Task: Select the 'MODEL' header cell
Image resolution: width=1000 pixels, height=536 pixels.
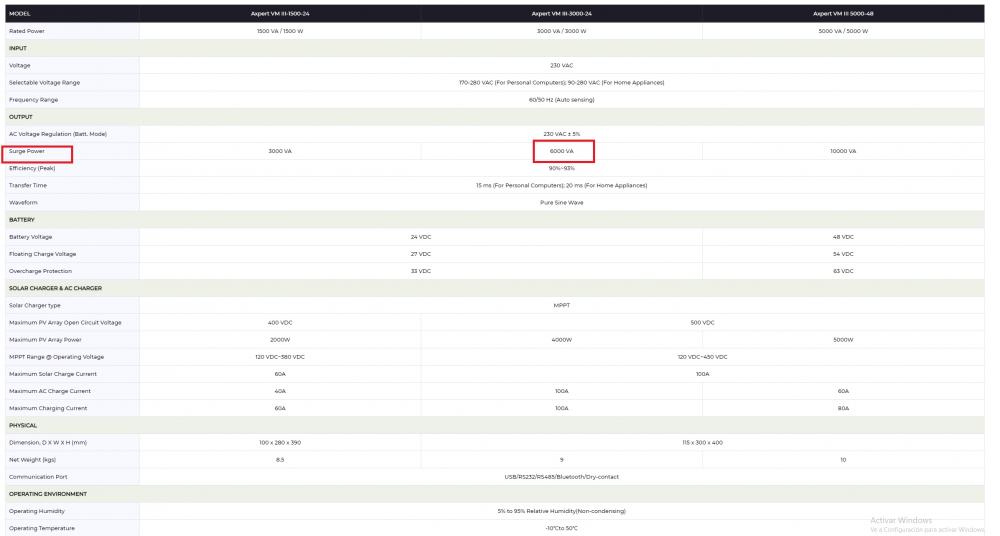Action: click(20, 13)
